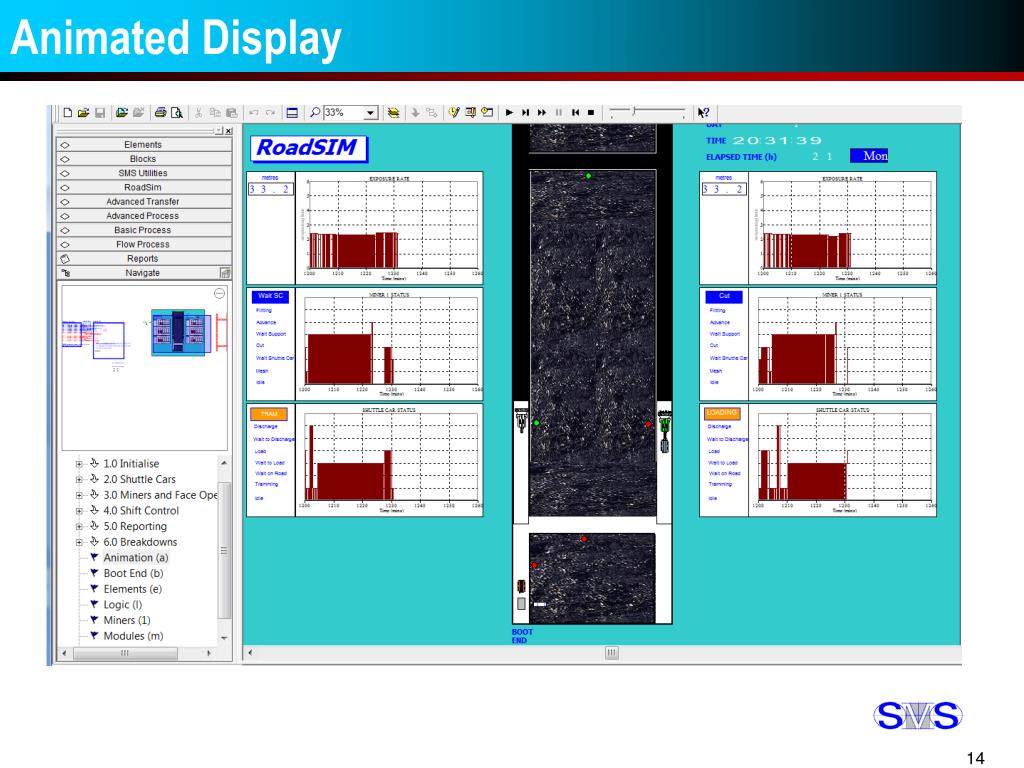Jump to the Animation (a) named view
Image resolution: width=1024 pixels, height=768 pixels.
pyautogui.click(x=136, y=558)
